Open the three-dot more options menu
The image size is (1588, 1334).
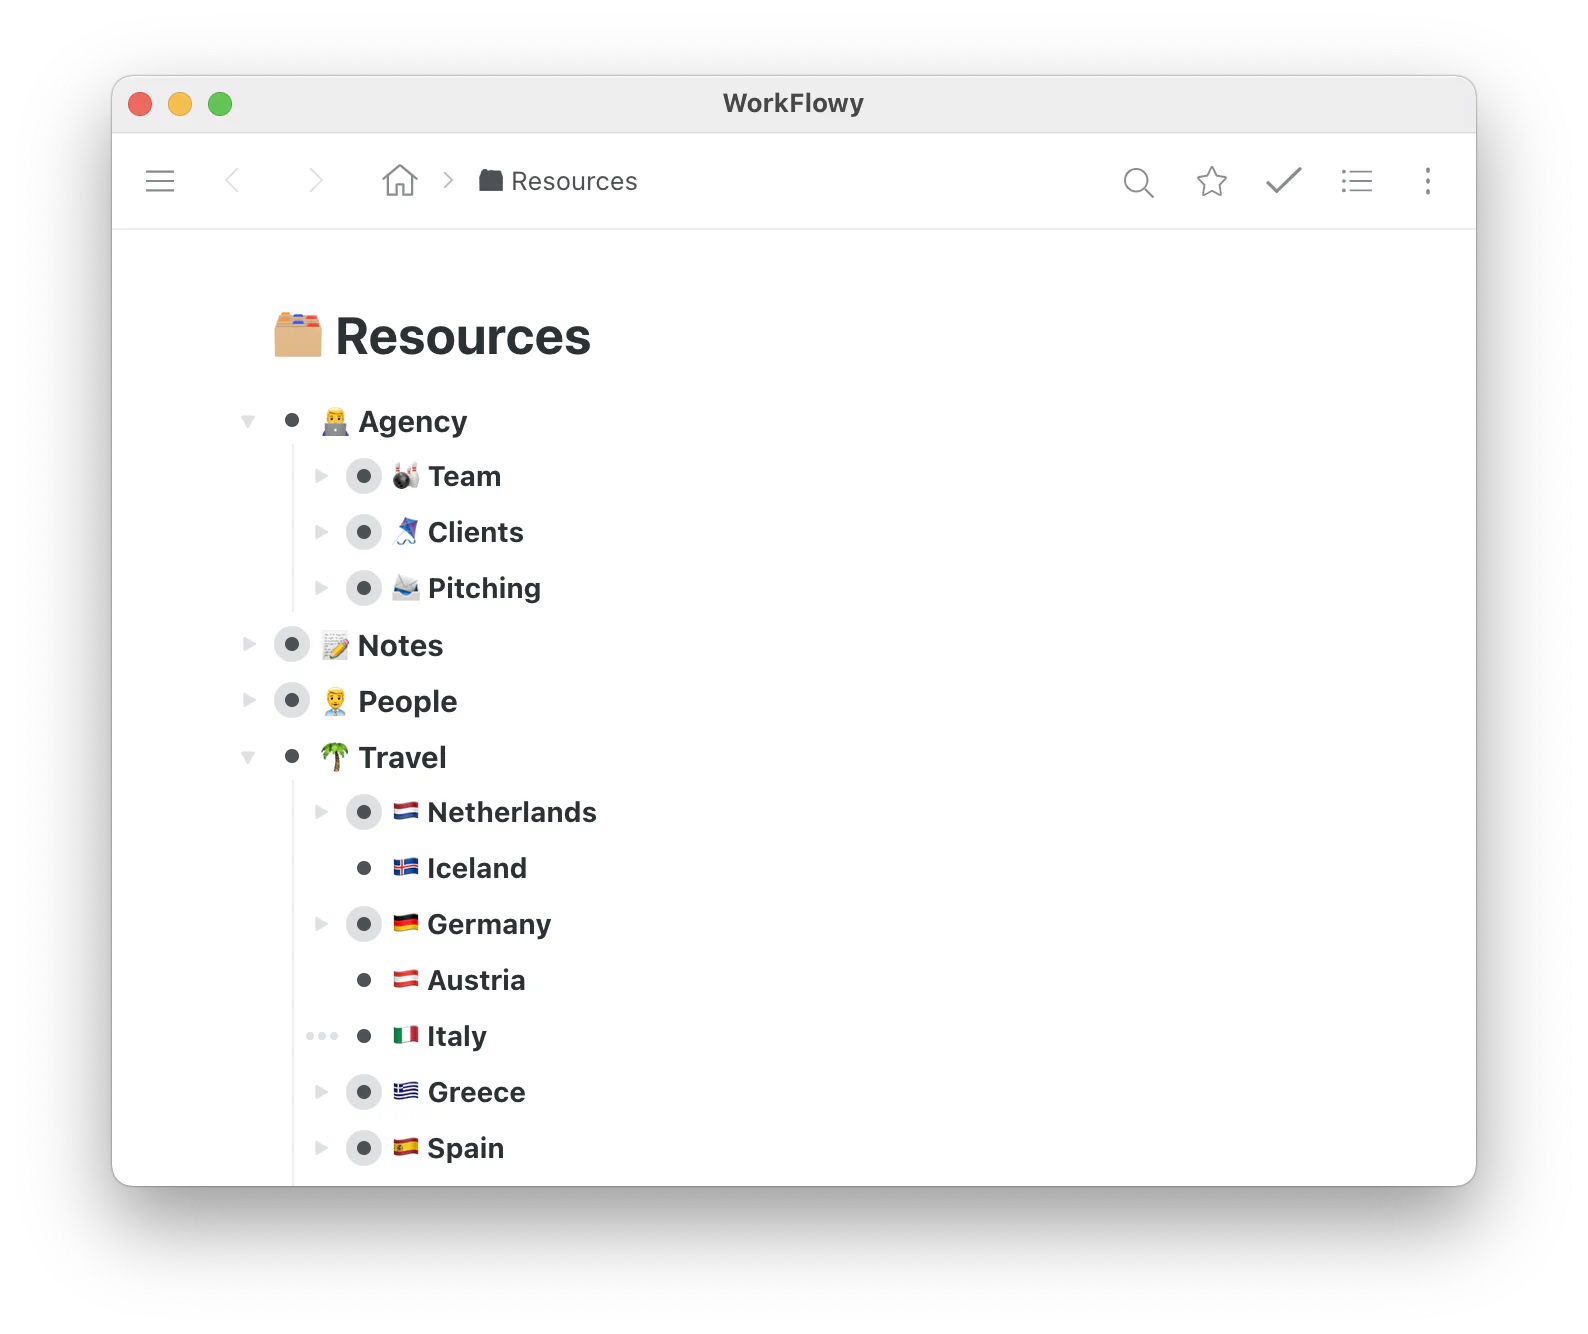(1427, 181)
